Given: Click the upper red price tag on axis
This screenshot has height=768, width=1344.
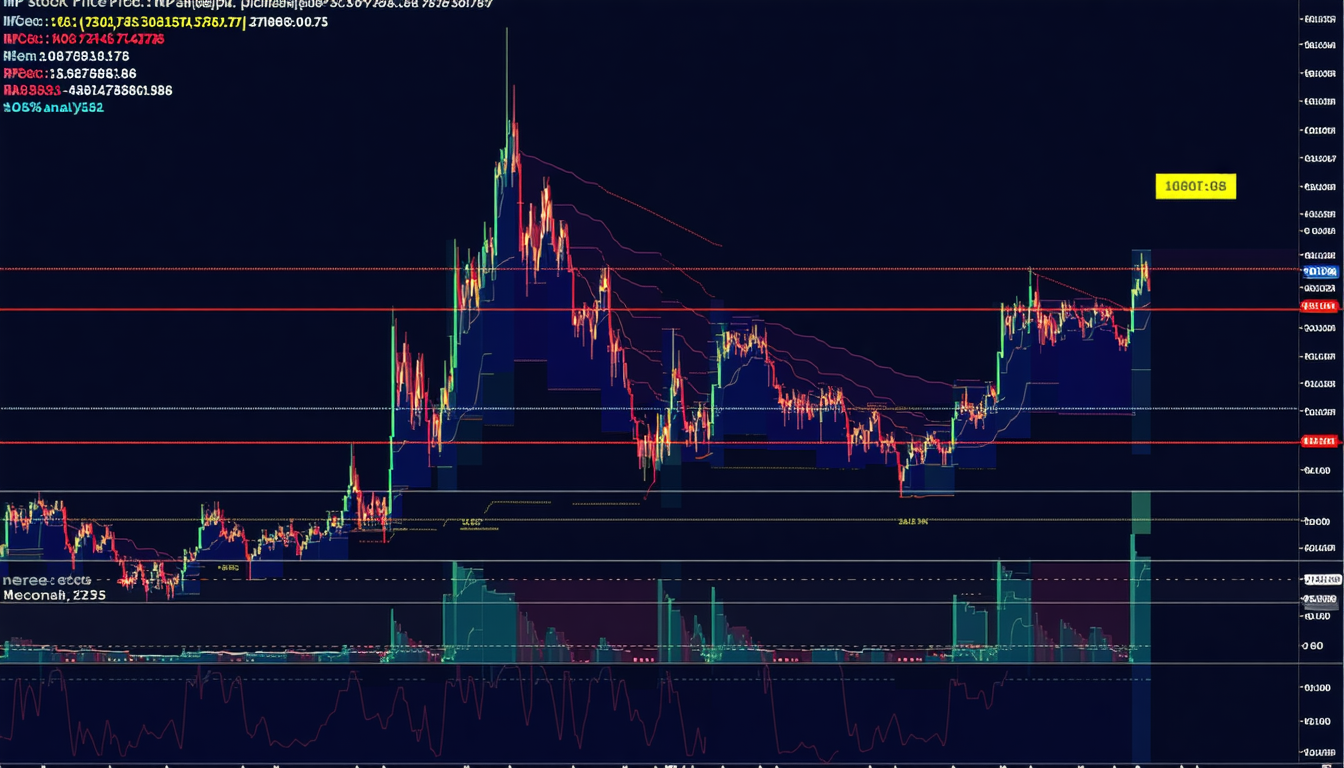Looking at the screenshot, I should click(1320, 306).
